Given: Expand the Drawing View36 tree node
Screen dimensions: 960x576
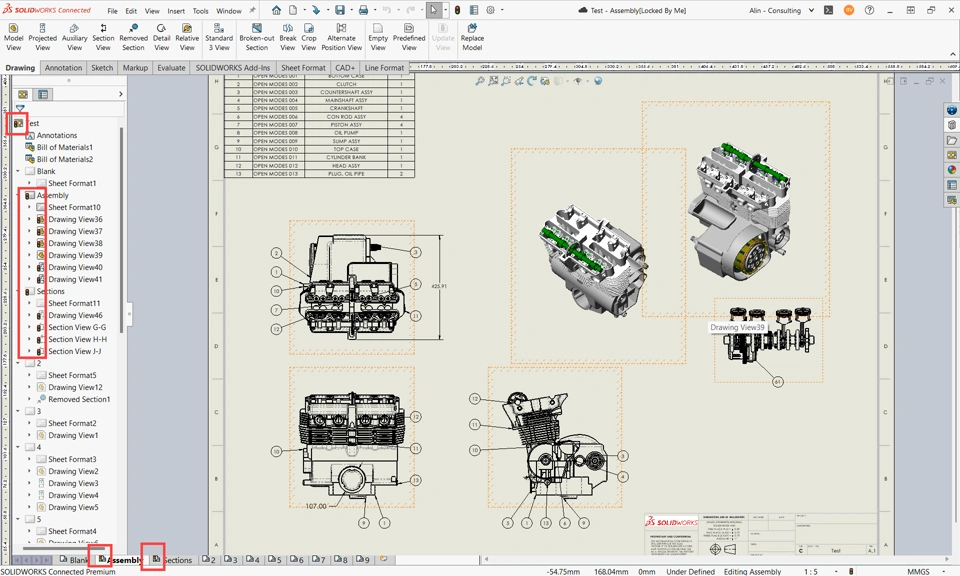Looking at the screenshot, I should 29,219.
